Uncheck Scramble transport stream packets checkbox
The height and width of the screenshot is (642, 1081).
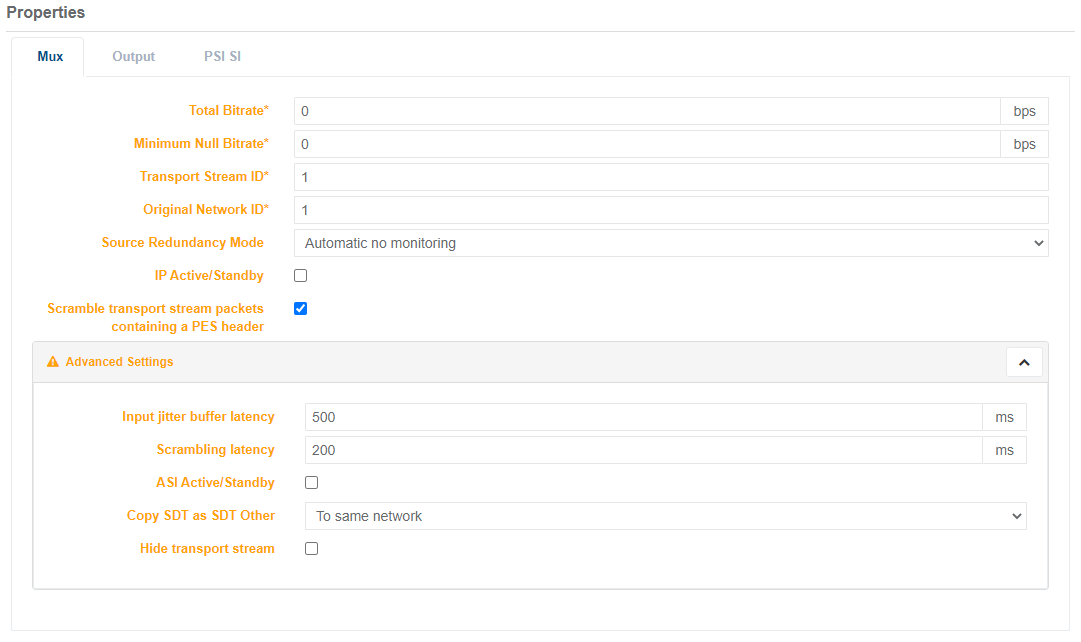coord(301,309)
